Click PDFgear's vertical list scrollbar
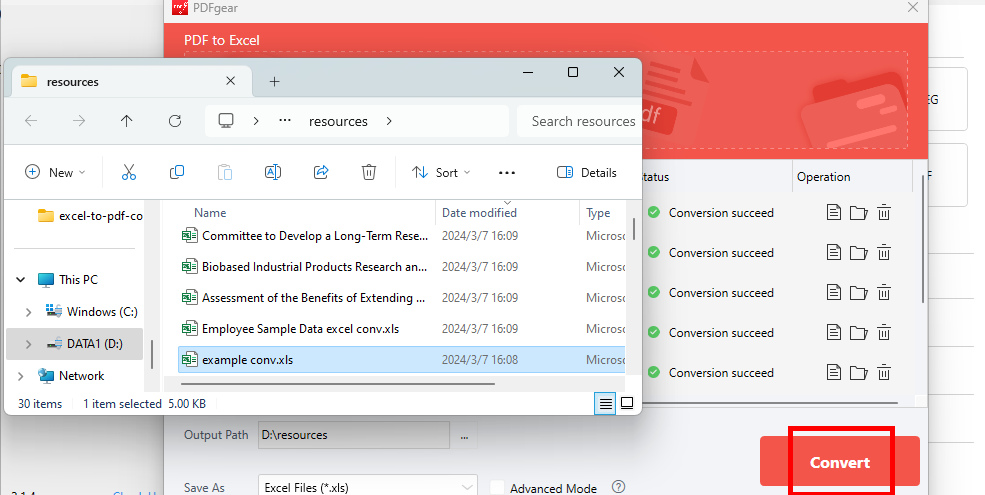 click(x=923, y=239)
